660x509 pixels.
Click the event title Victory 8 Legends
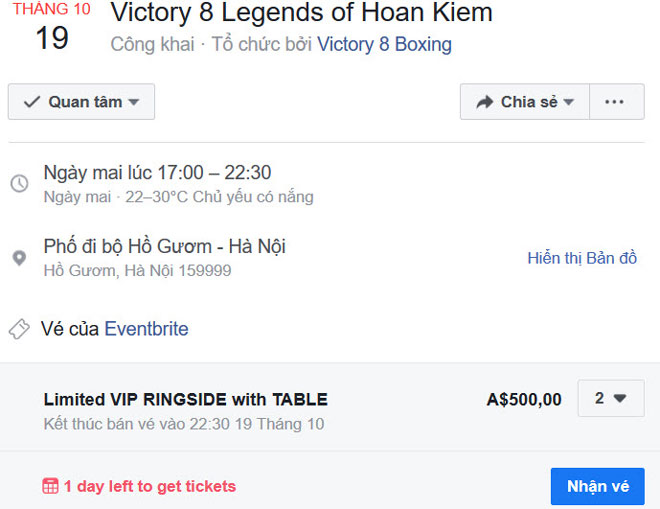click(x=301, y=14)
